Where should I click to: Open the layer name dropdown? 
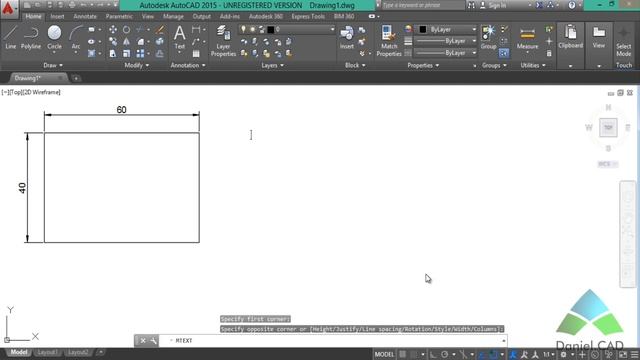332,29
